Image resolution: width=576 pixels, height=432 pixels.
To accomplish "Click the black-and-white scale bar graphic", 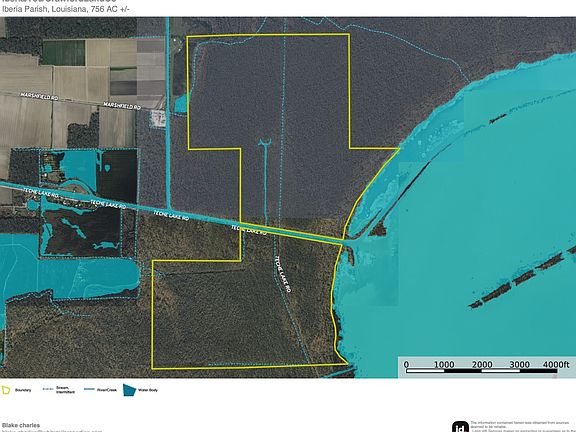I will tap(482, 371).
